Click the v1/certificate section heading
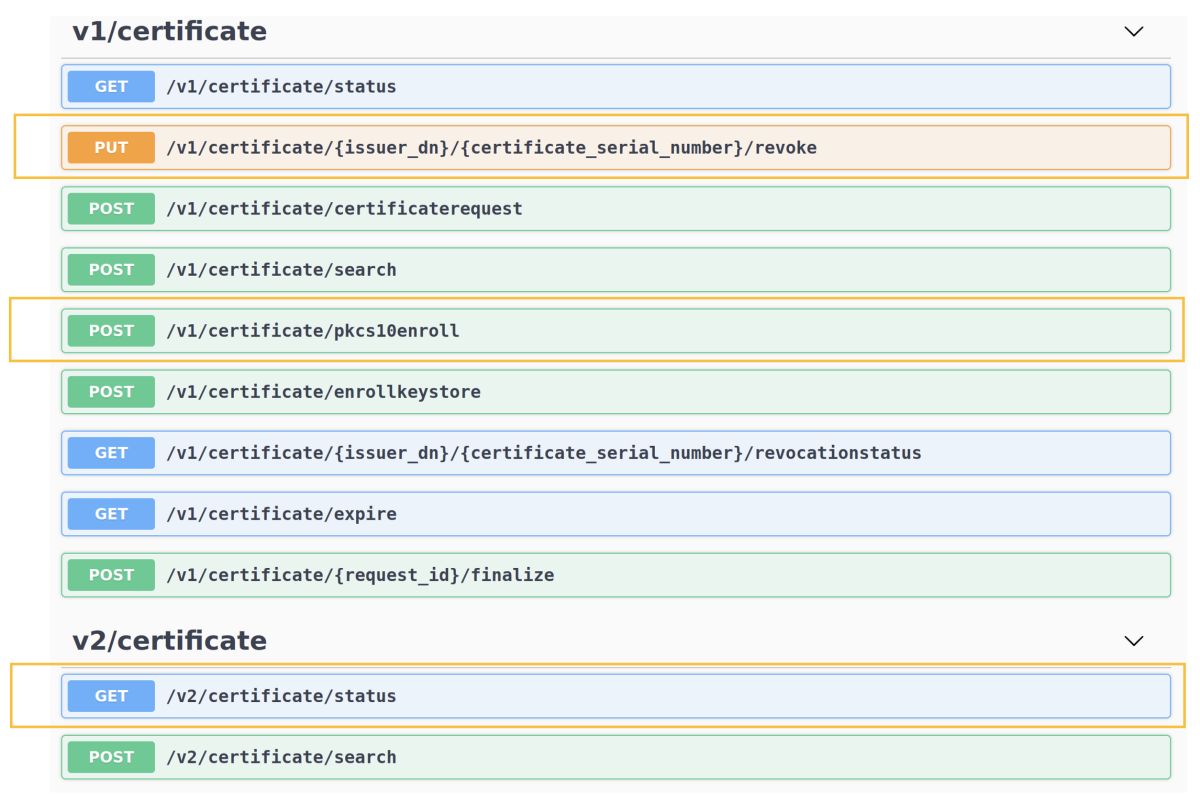 tap(170, 32)
